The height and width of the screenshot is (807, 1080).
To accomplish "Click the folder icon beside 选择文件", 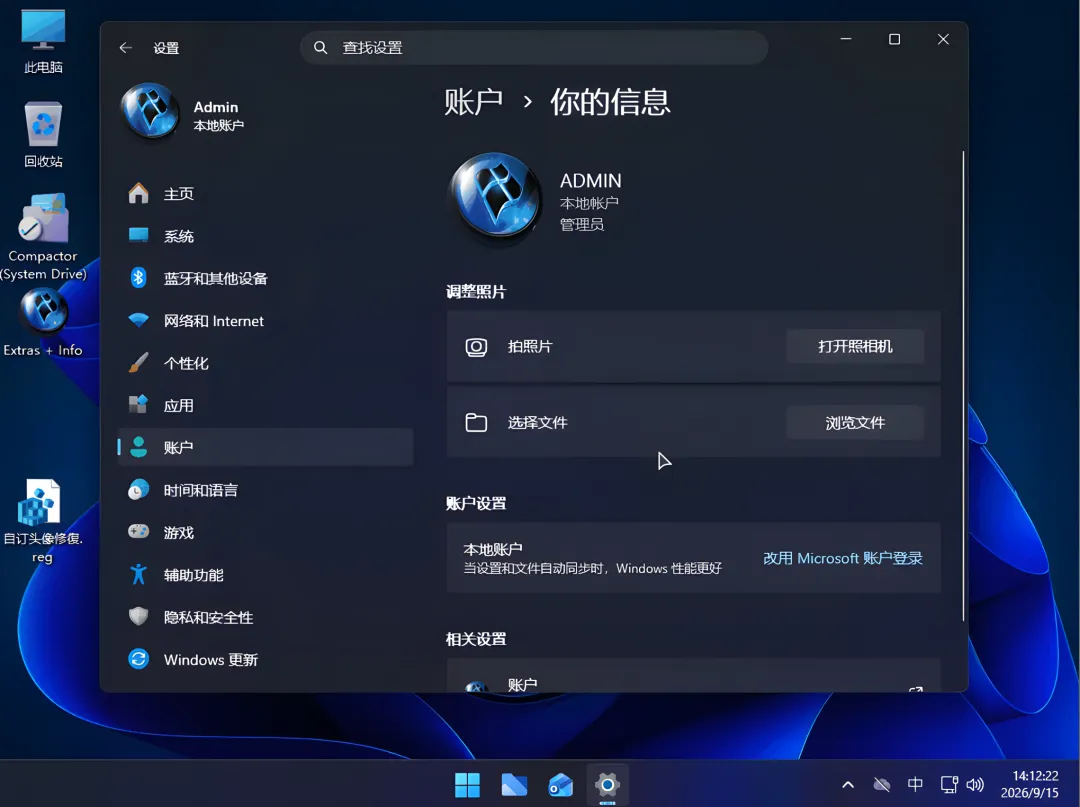I will pos(476,422).
